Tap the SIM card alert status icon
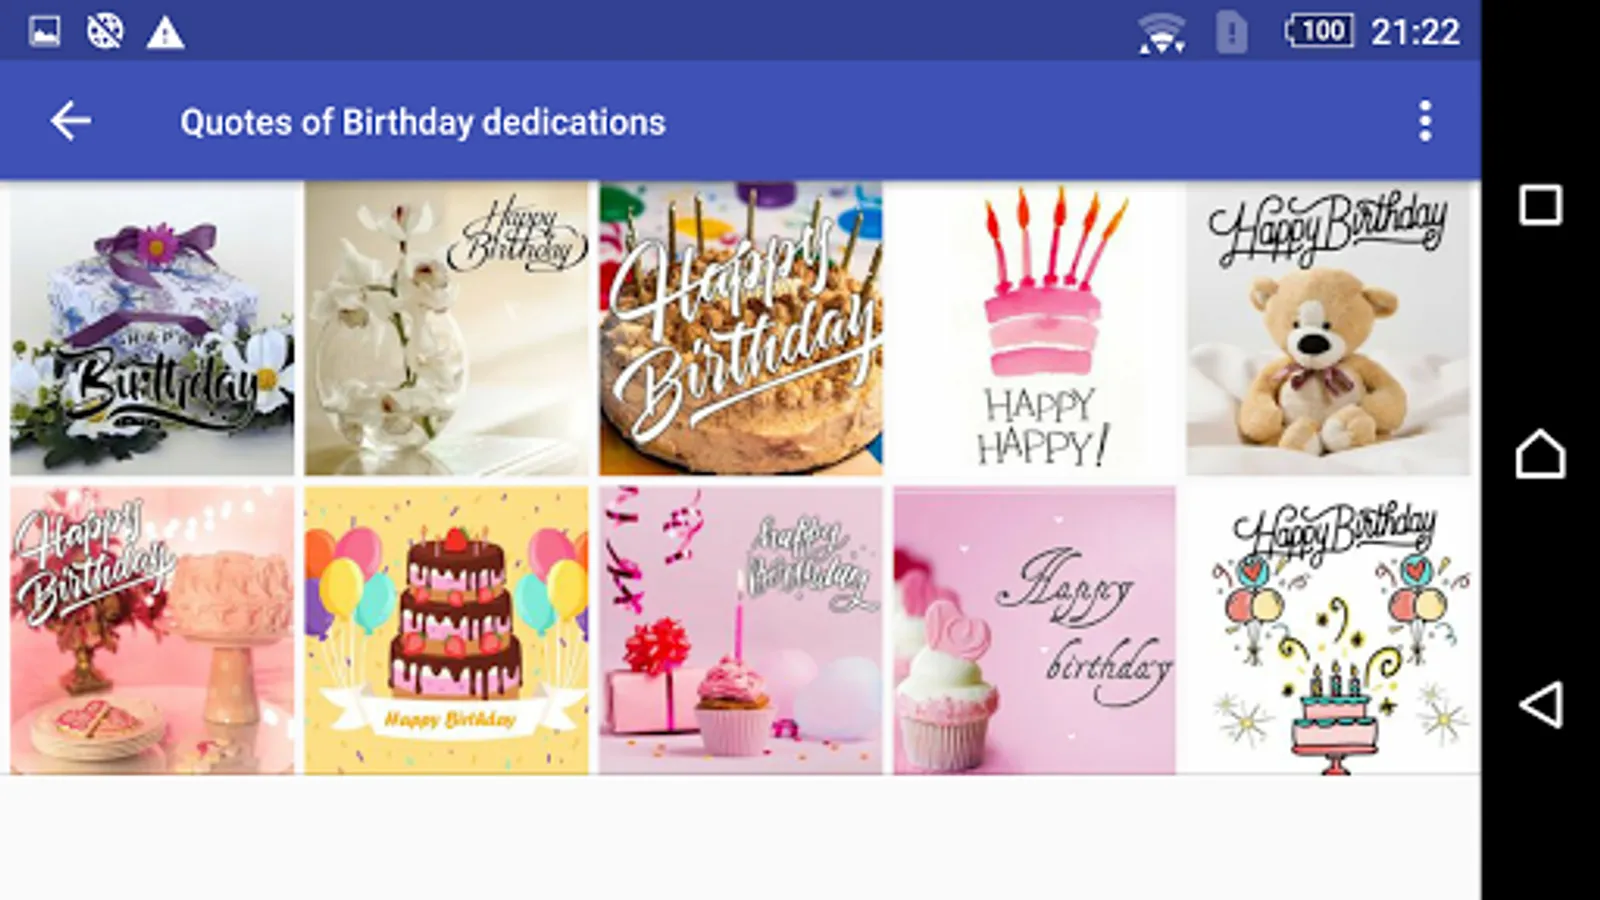 click(x=1232, y=33)
